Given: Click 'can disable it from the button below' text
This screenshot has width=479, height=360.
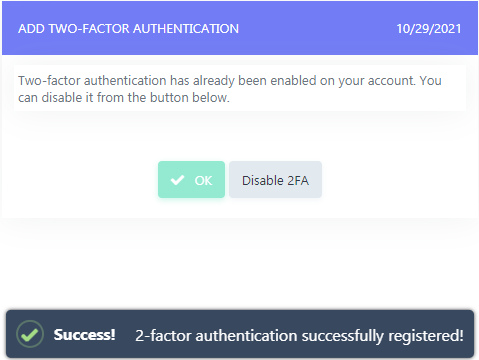Looking at the screenshot, I should [124, 98].
